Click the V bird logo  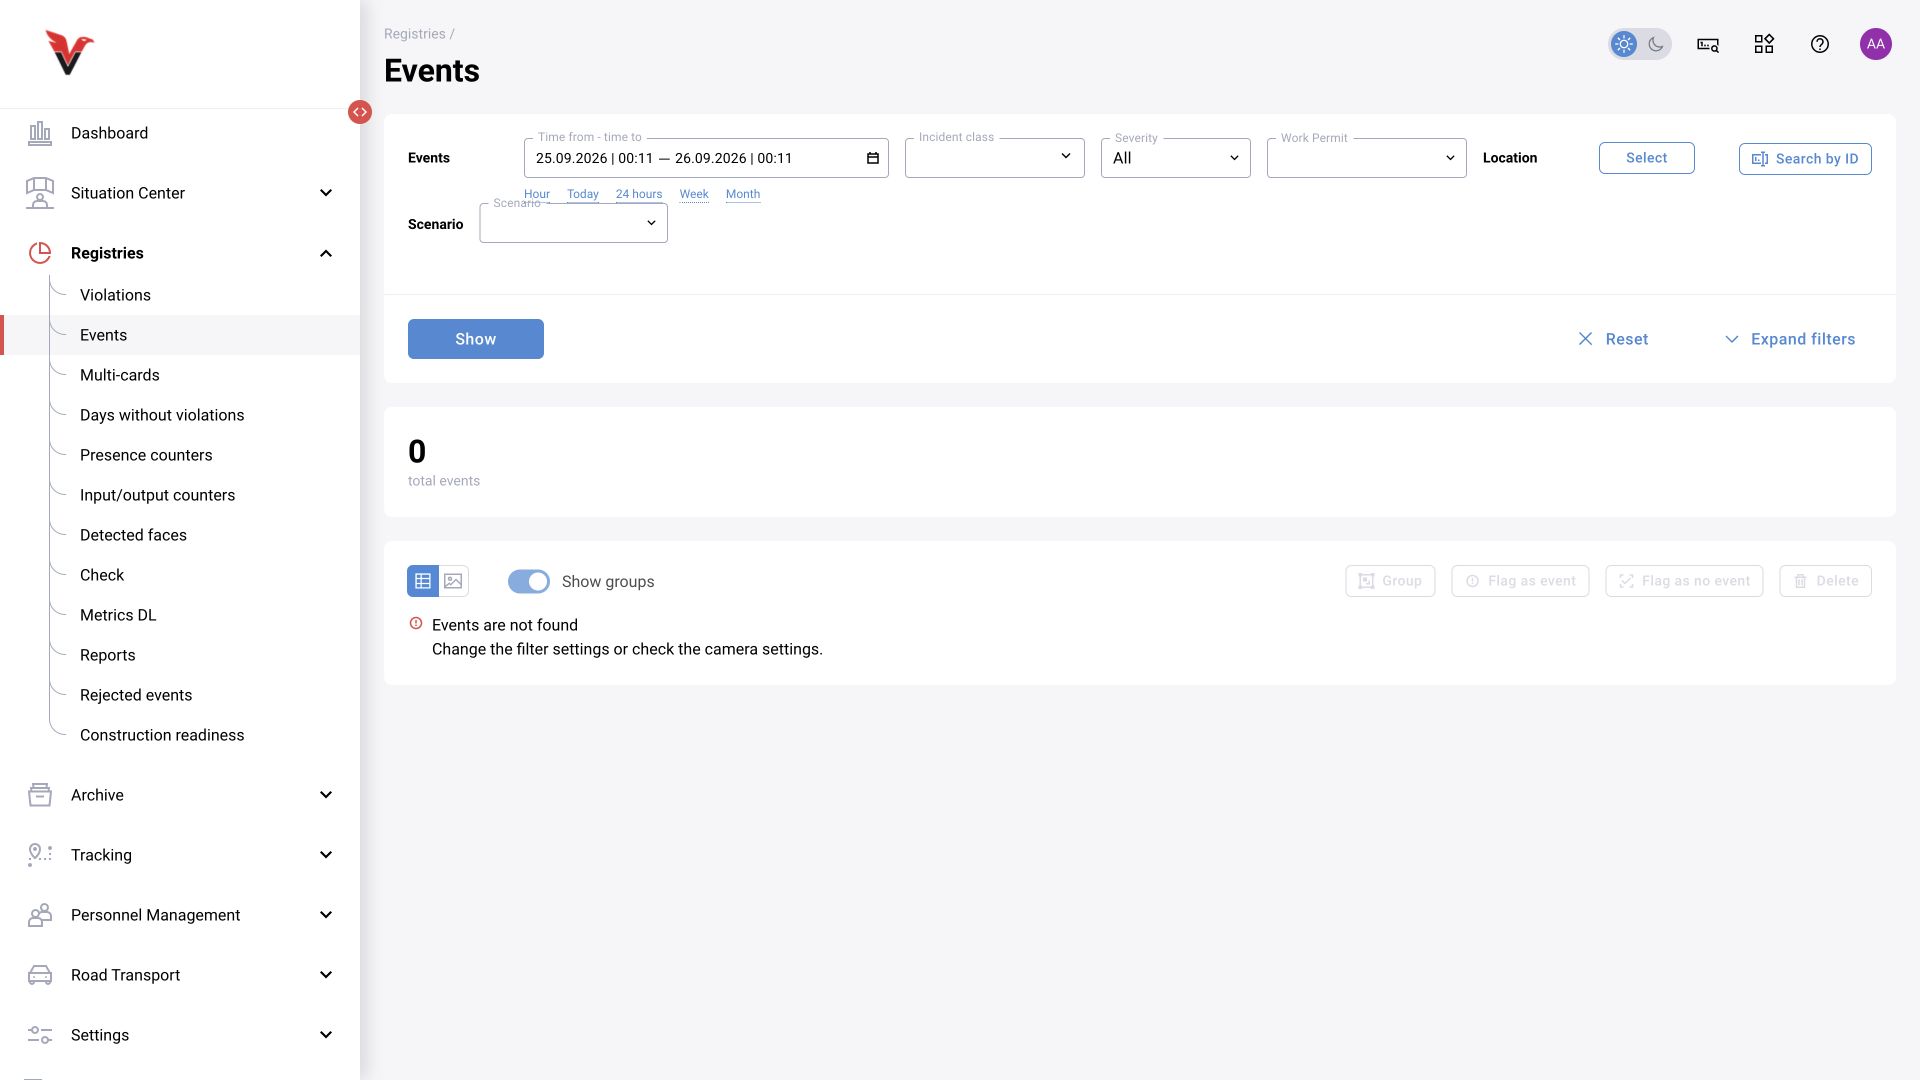click(69, 53)
